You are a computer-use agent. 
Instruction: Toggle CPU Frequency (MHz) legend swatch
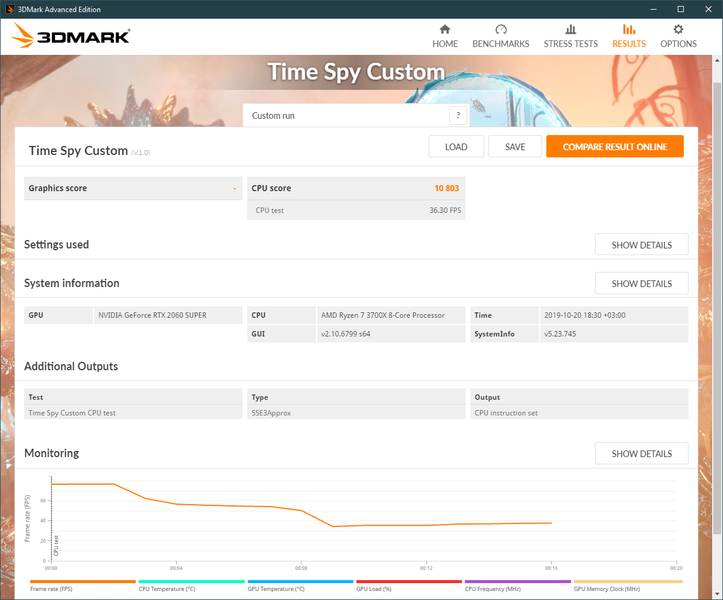[518, 582]
